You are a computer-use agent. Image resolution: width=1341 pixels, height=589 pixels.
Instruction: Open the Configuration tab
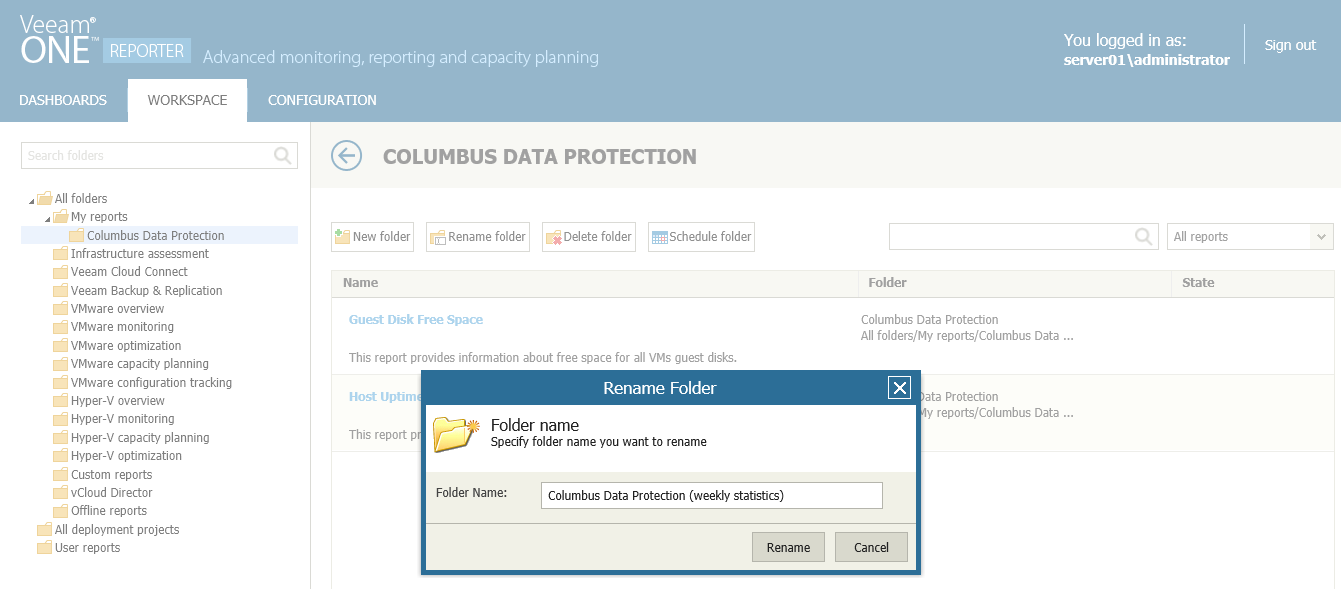(x=322, y=100)
